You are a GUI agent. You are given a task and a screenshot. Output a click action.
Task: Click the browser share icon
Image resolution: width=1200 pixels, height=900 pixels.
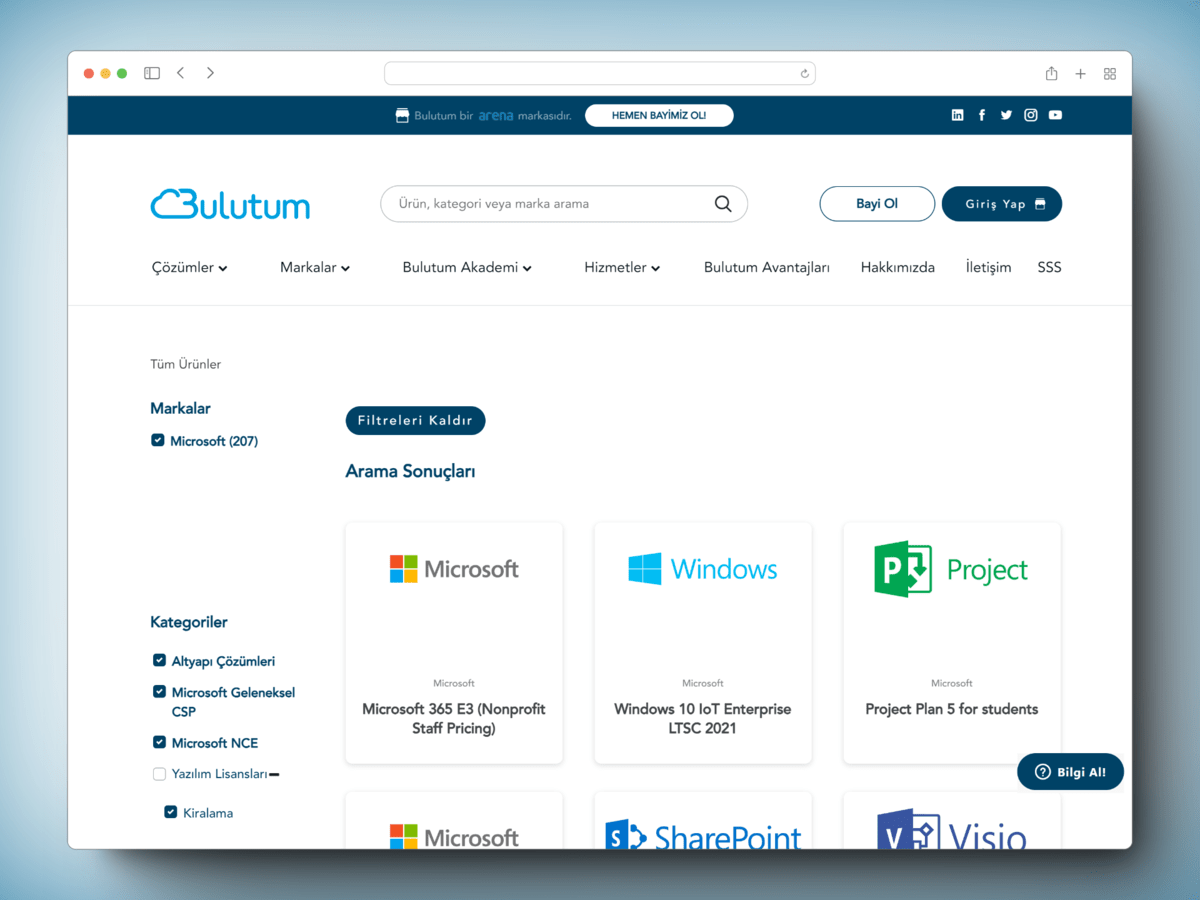1051,73
